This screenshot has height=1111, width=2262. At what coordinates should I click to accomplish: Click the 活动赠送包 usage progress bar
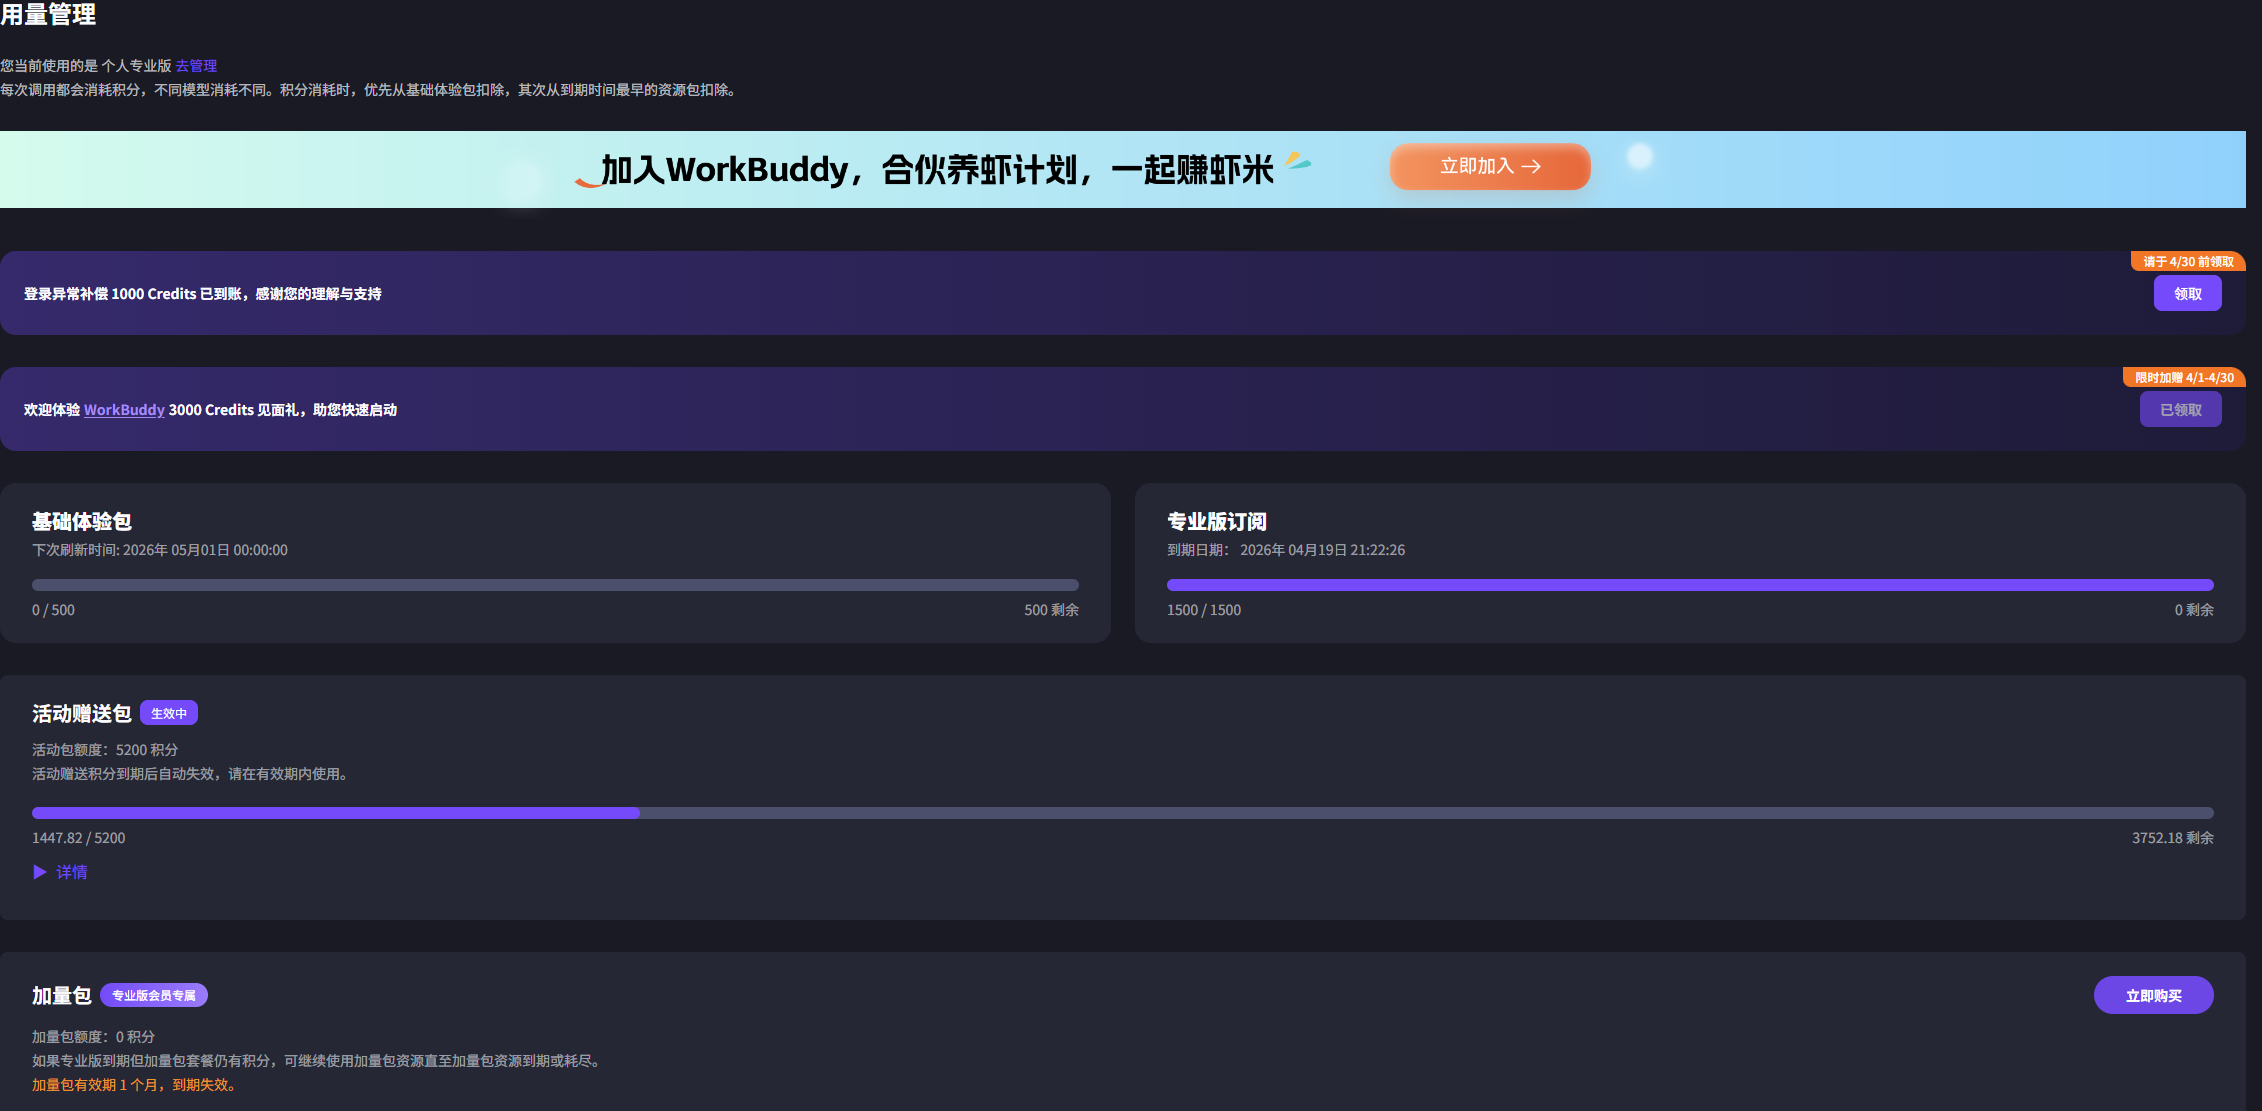click(x=1122, y=813)
